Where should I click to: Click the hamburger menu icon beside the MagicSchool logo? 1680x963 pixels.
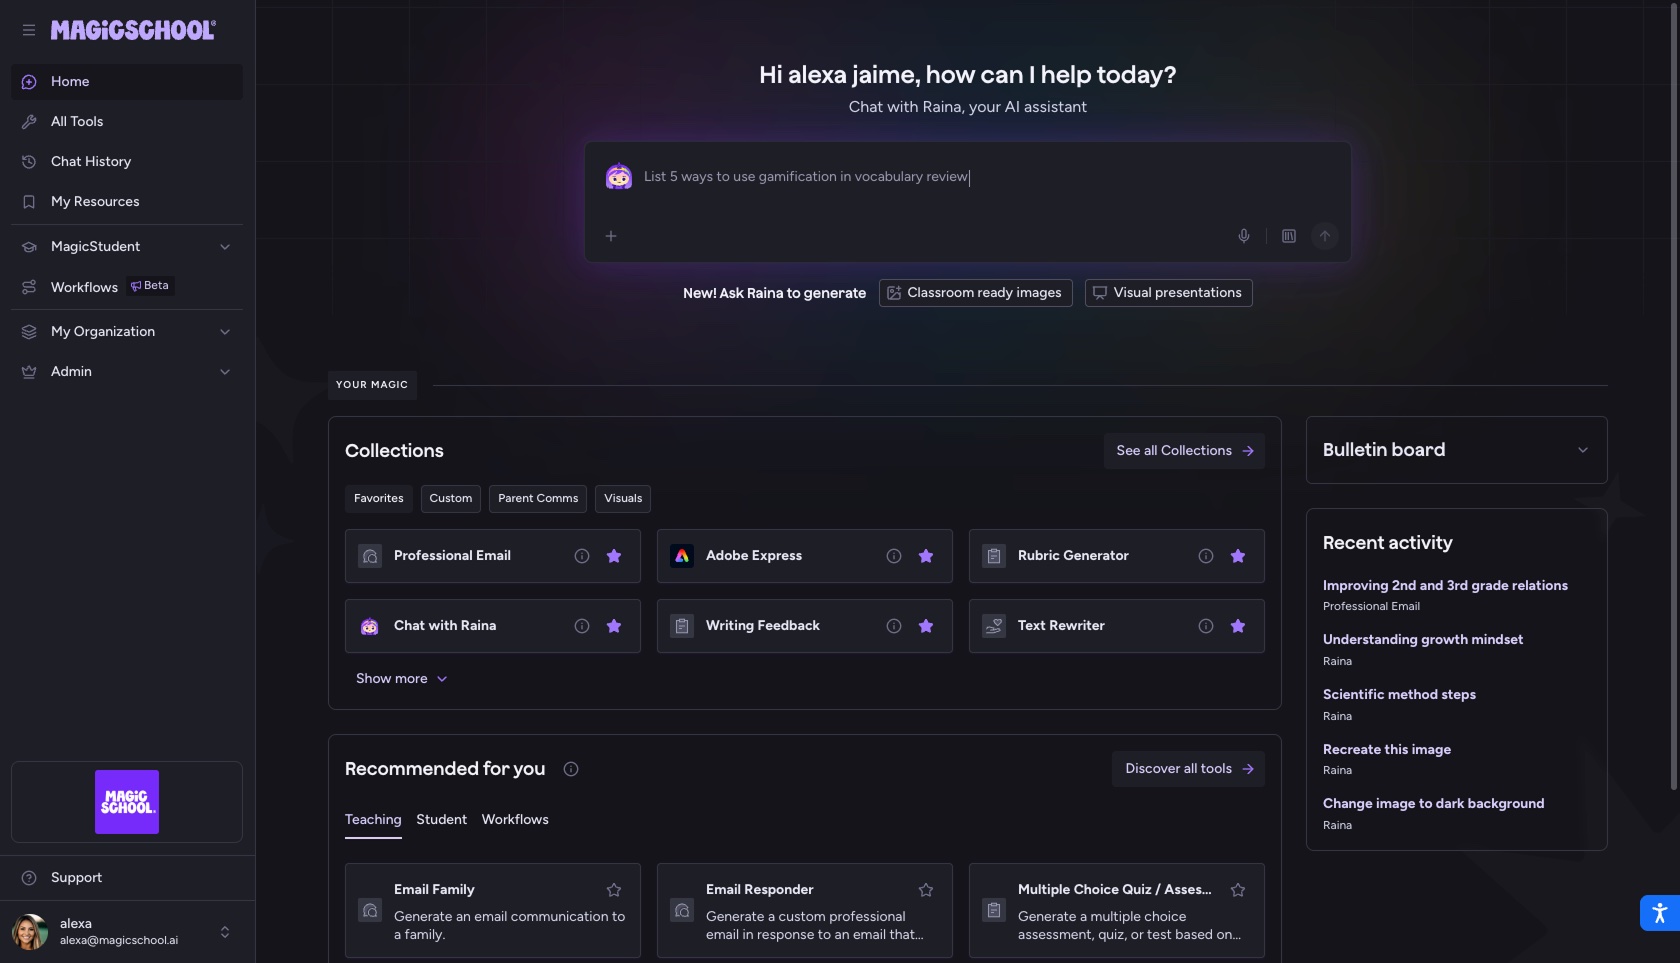coord(29,30)
